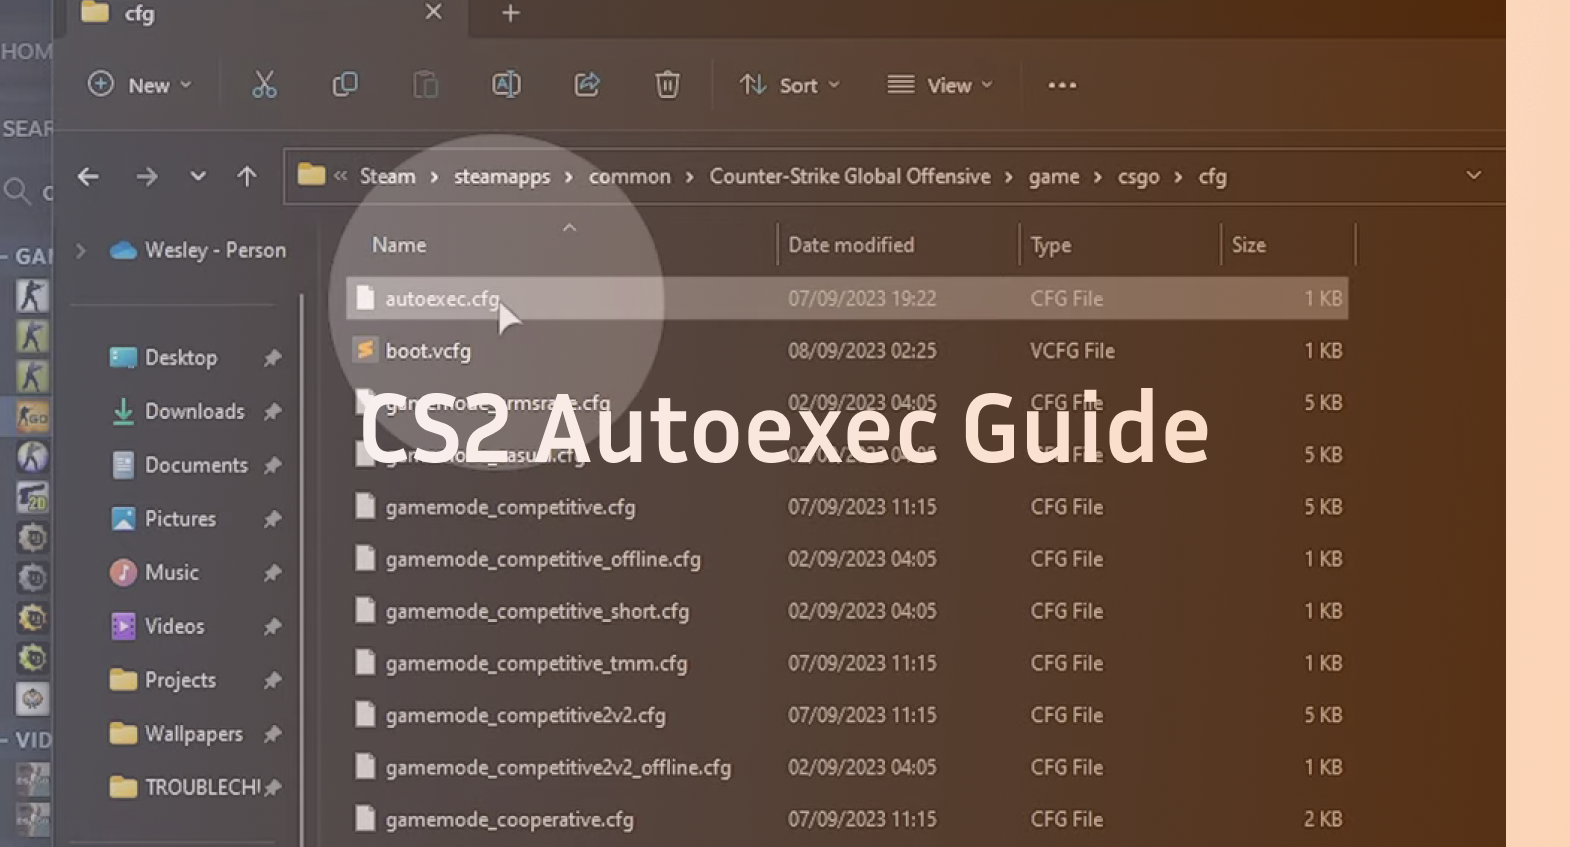Click the Share icon in toolbar
Screen dimensions: 1570x847
pyautogui.click(x=587, y=85)
